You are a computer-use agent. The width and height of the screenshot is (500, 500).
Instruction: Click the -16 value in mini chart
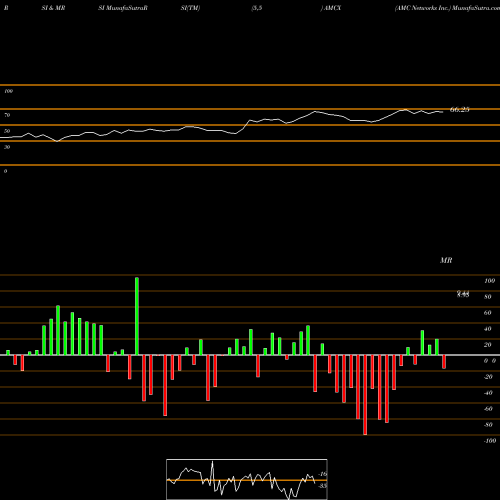[323, 474]
